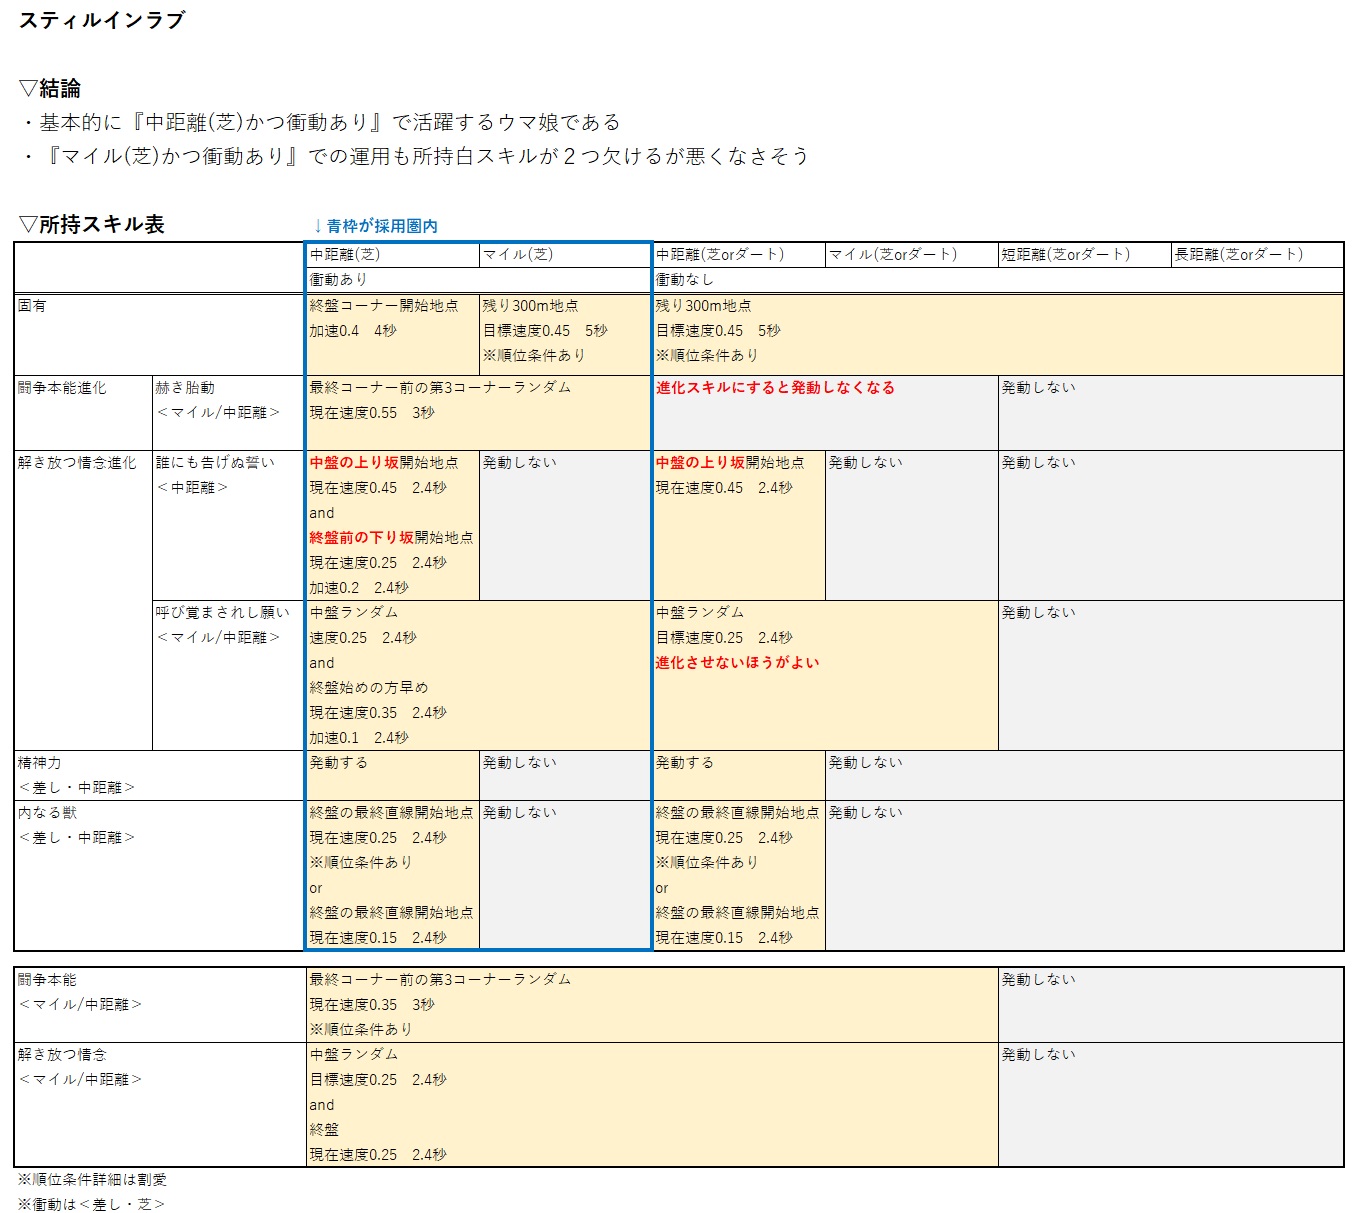This screenshot has width=1359, height=1213.
Task: Select the ▽結論 heading
Action: coord(50,88)
